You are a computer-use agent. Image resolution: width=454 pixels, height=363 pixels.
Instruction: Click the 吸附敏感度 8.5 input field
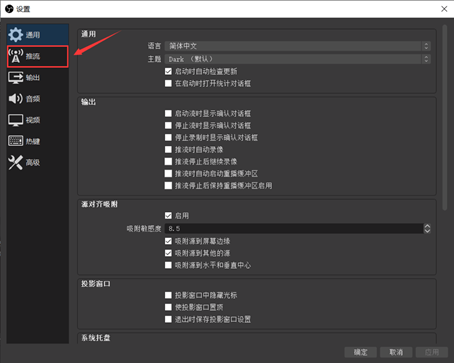[x=294, y=229]
